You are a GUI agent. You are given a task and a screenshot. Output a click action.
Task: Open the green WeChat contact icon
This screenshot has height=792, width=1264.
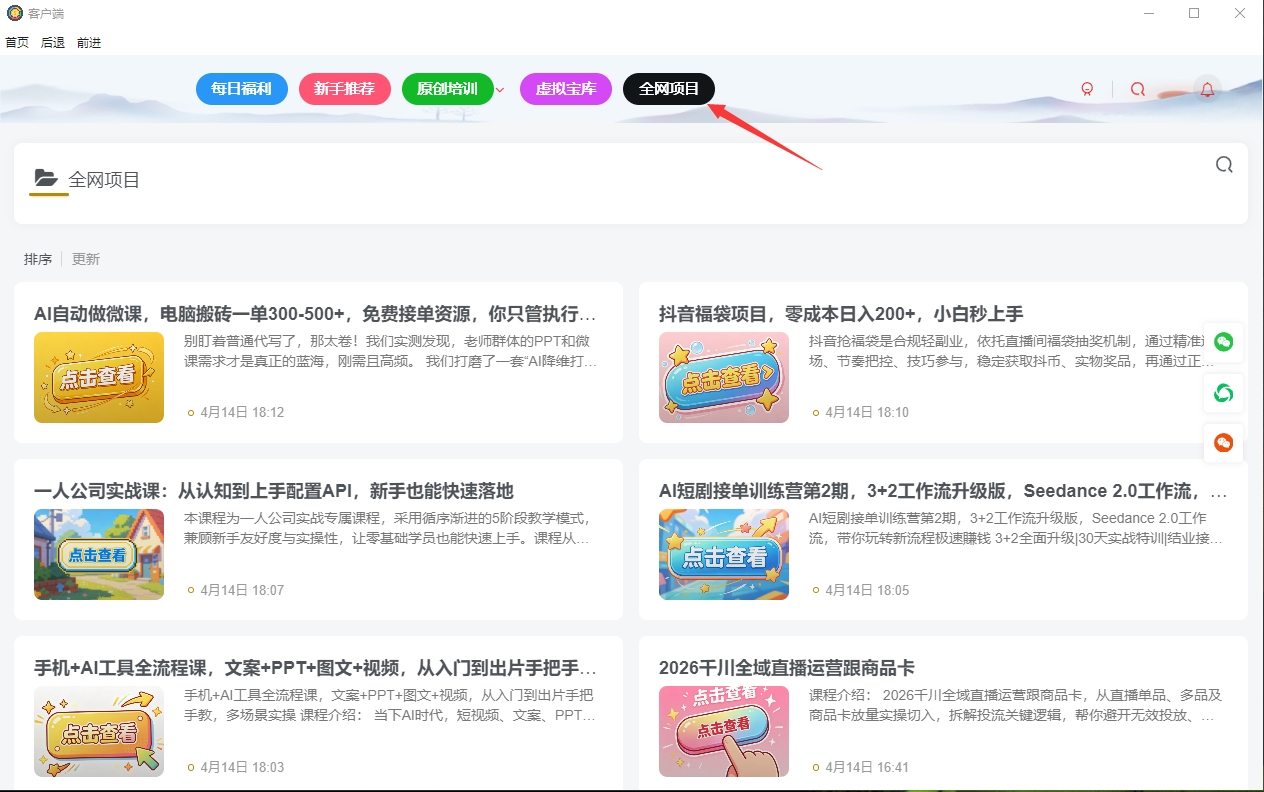(1223, 342)
